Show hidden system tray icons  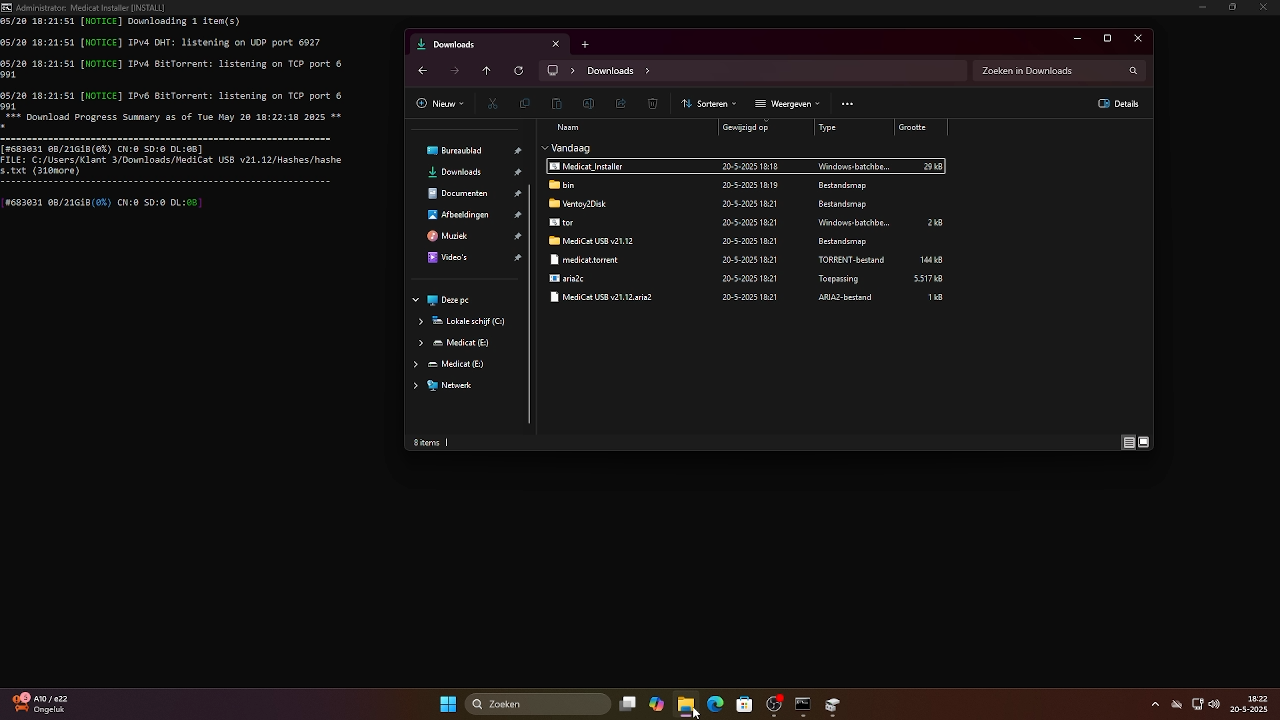pos(1155,704)
